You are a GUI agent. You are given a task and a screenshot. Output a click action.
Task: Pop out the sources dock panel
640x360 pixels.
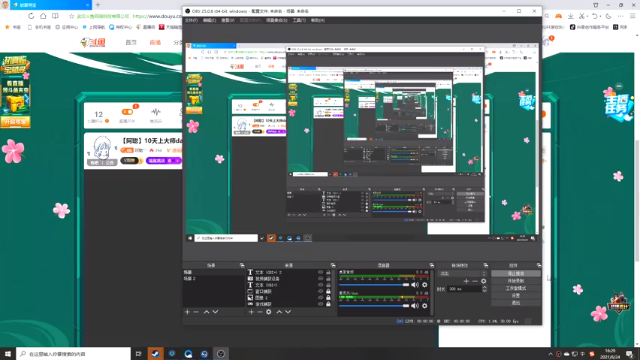coord(333,265)
